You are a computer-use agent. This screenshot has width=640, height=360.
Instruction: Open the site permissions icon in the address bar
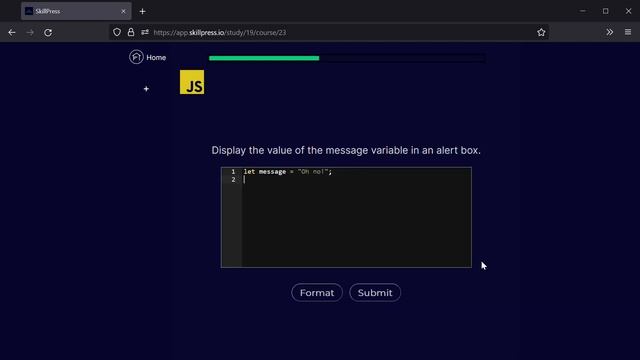(x=145, y=32)
